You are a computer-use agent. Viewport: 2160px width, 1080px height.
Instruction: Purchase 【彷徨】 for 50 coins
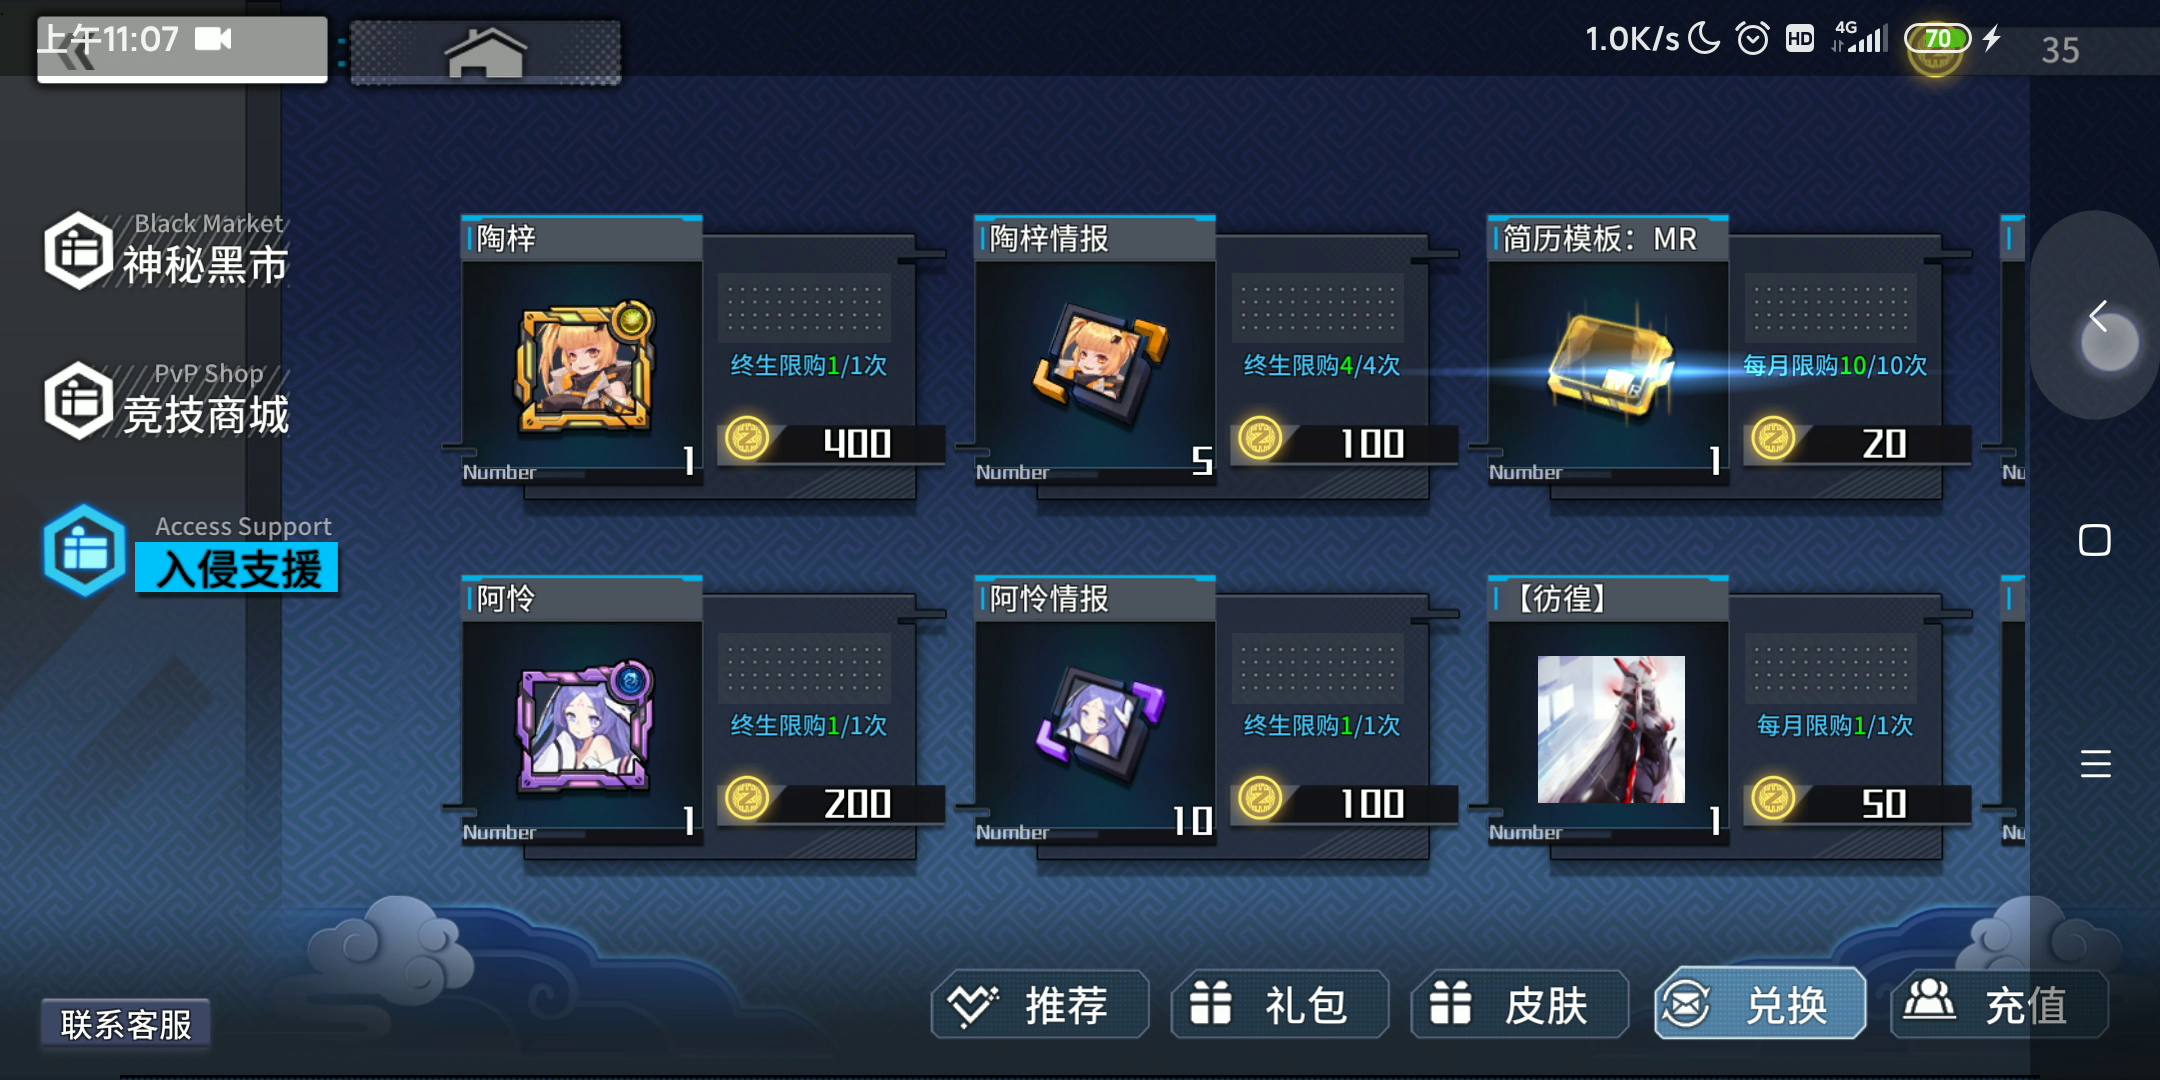1858,801
